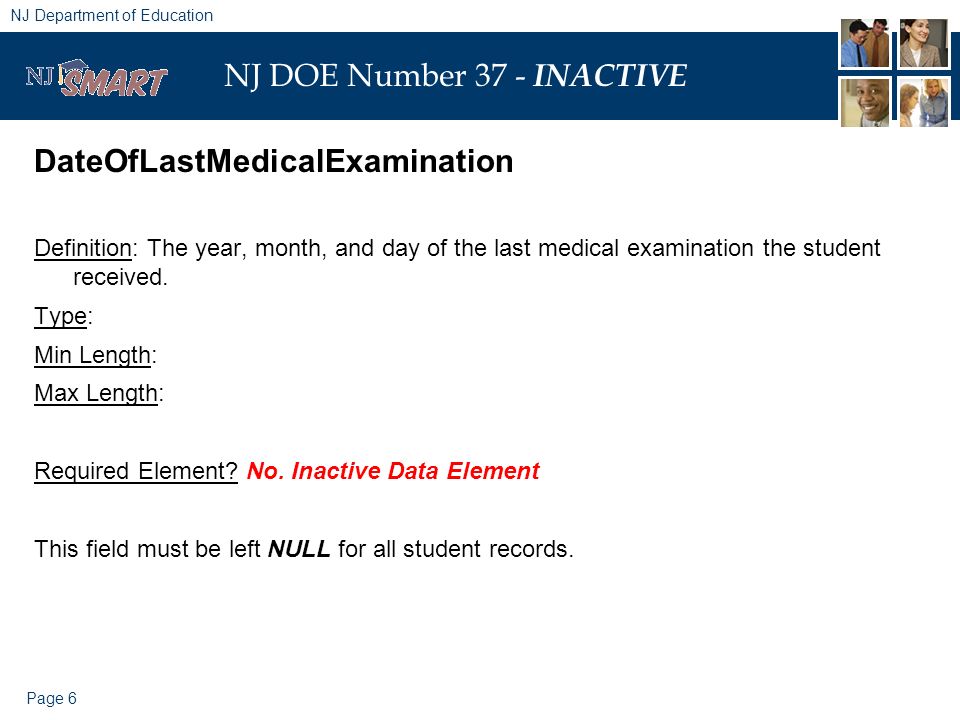Click the NJ SMART logo
This screenshot has width=960, height=720.
tap(96, 78)
